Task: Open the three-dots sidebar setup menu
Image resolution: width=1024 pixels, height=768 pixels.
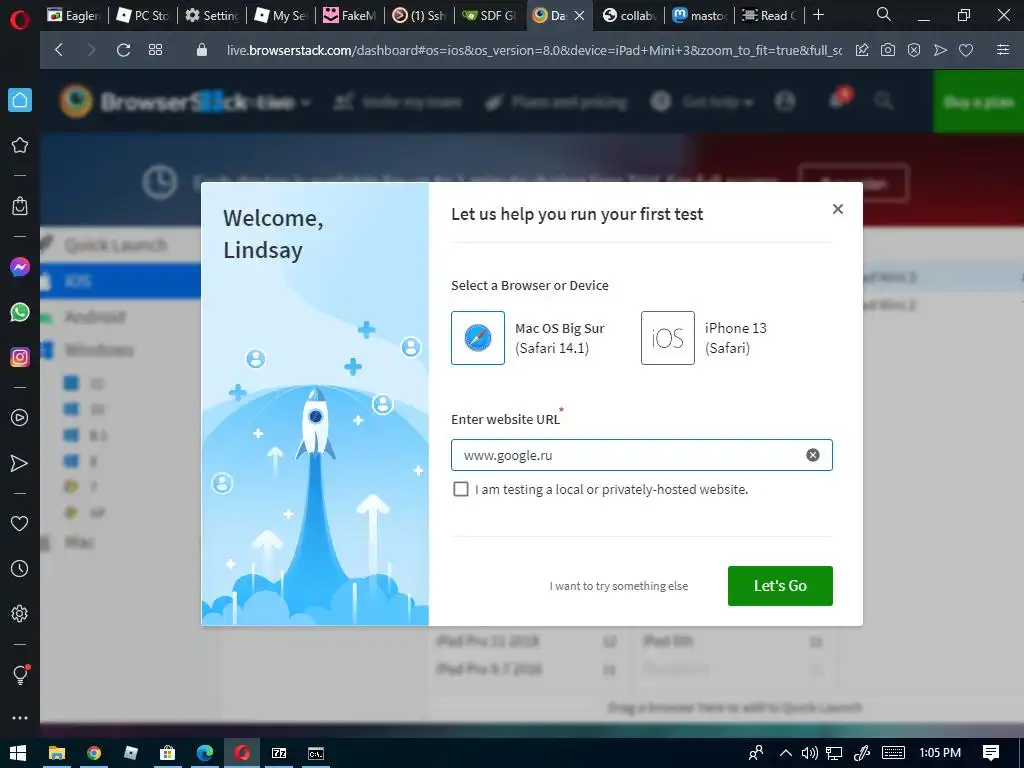Action: tap(20, 718)
